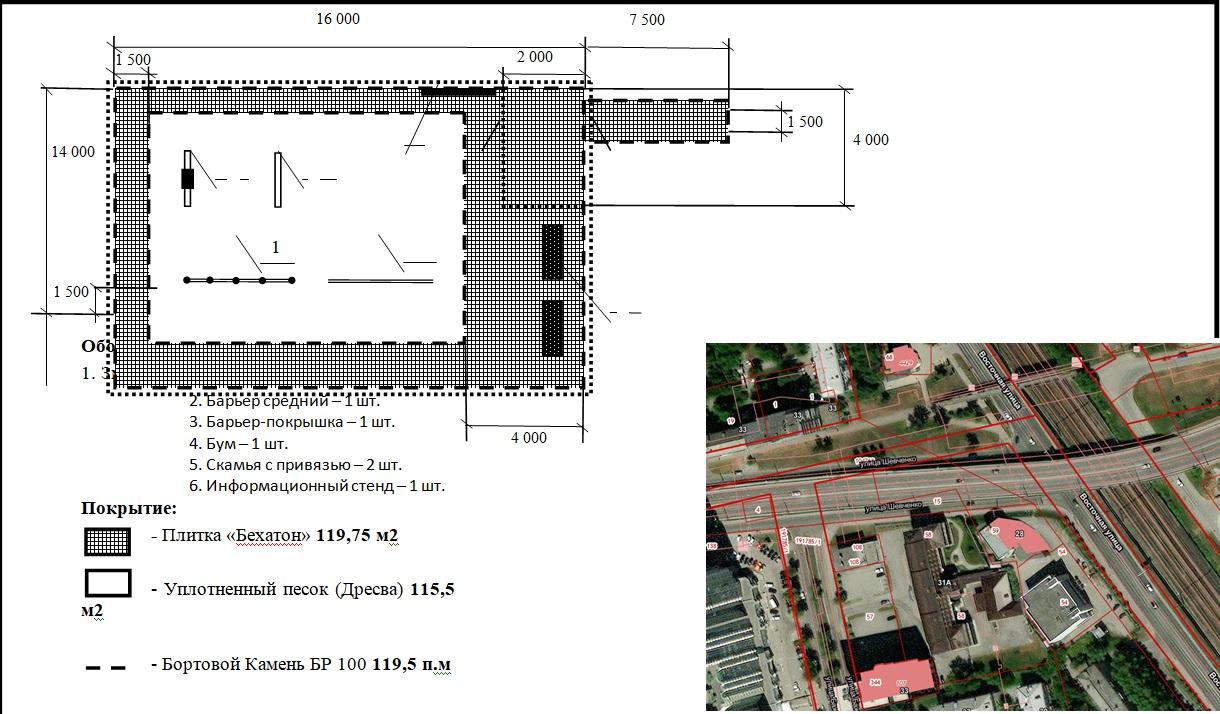Click the 7 500 dimension label
Screen dimensions: 1220x714
click(x=646, y=20)
